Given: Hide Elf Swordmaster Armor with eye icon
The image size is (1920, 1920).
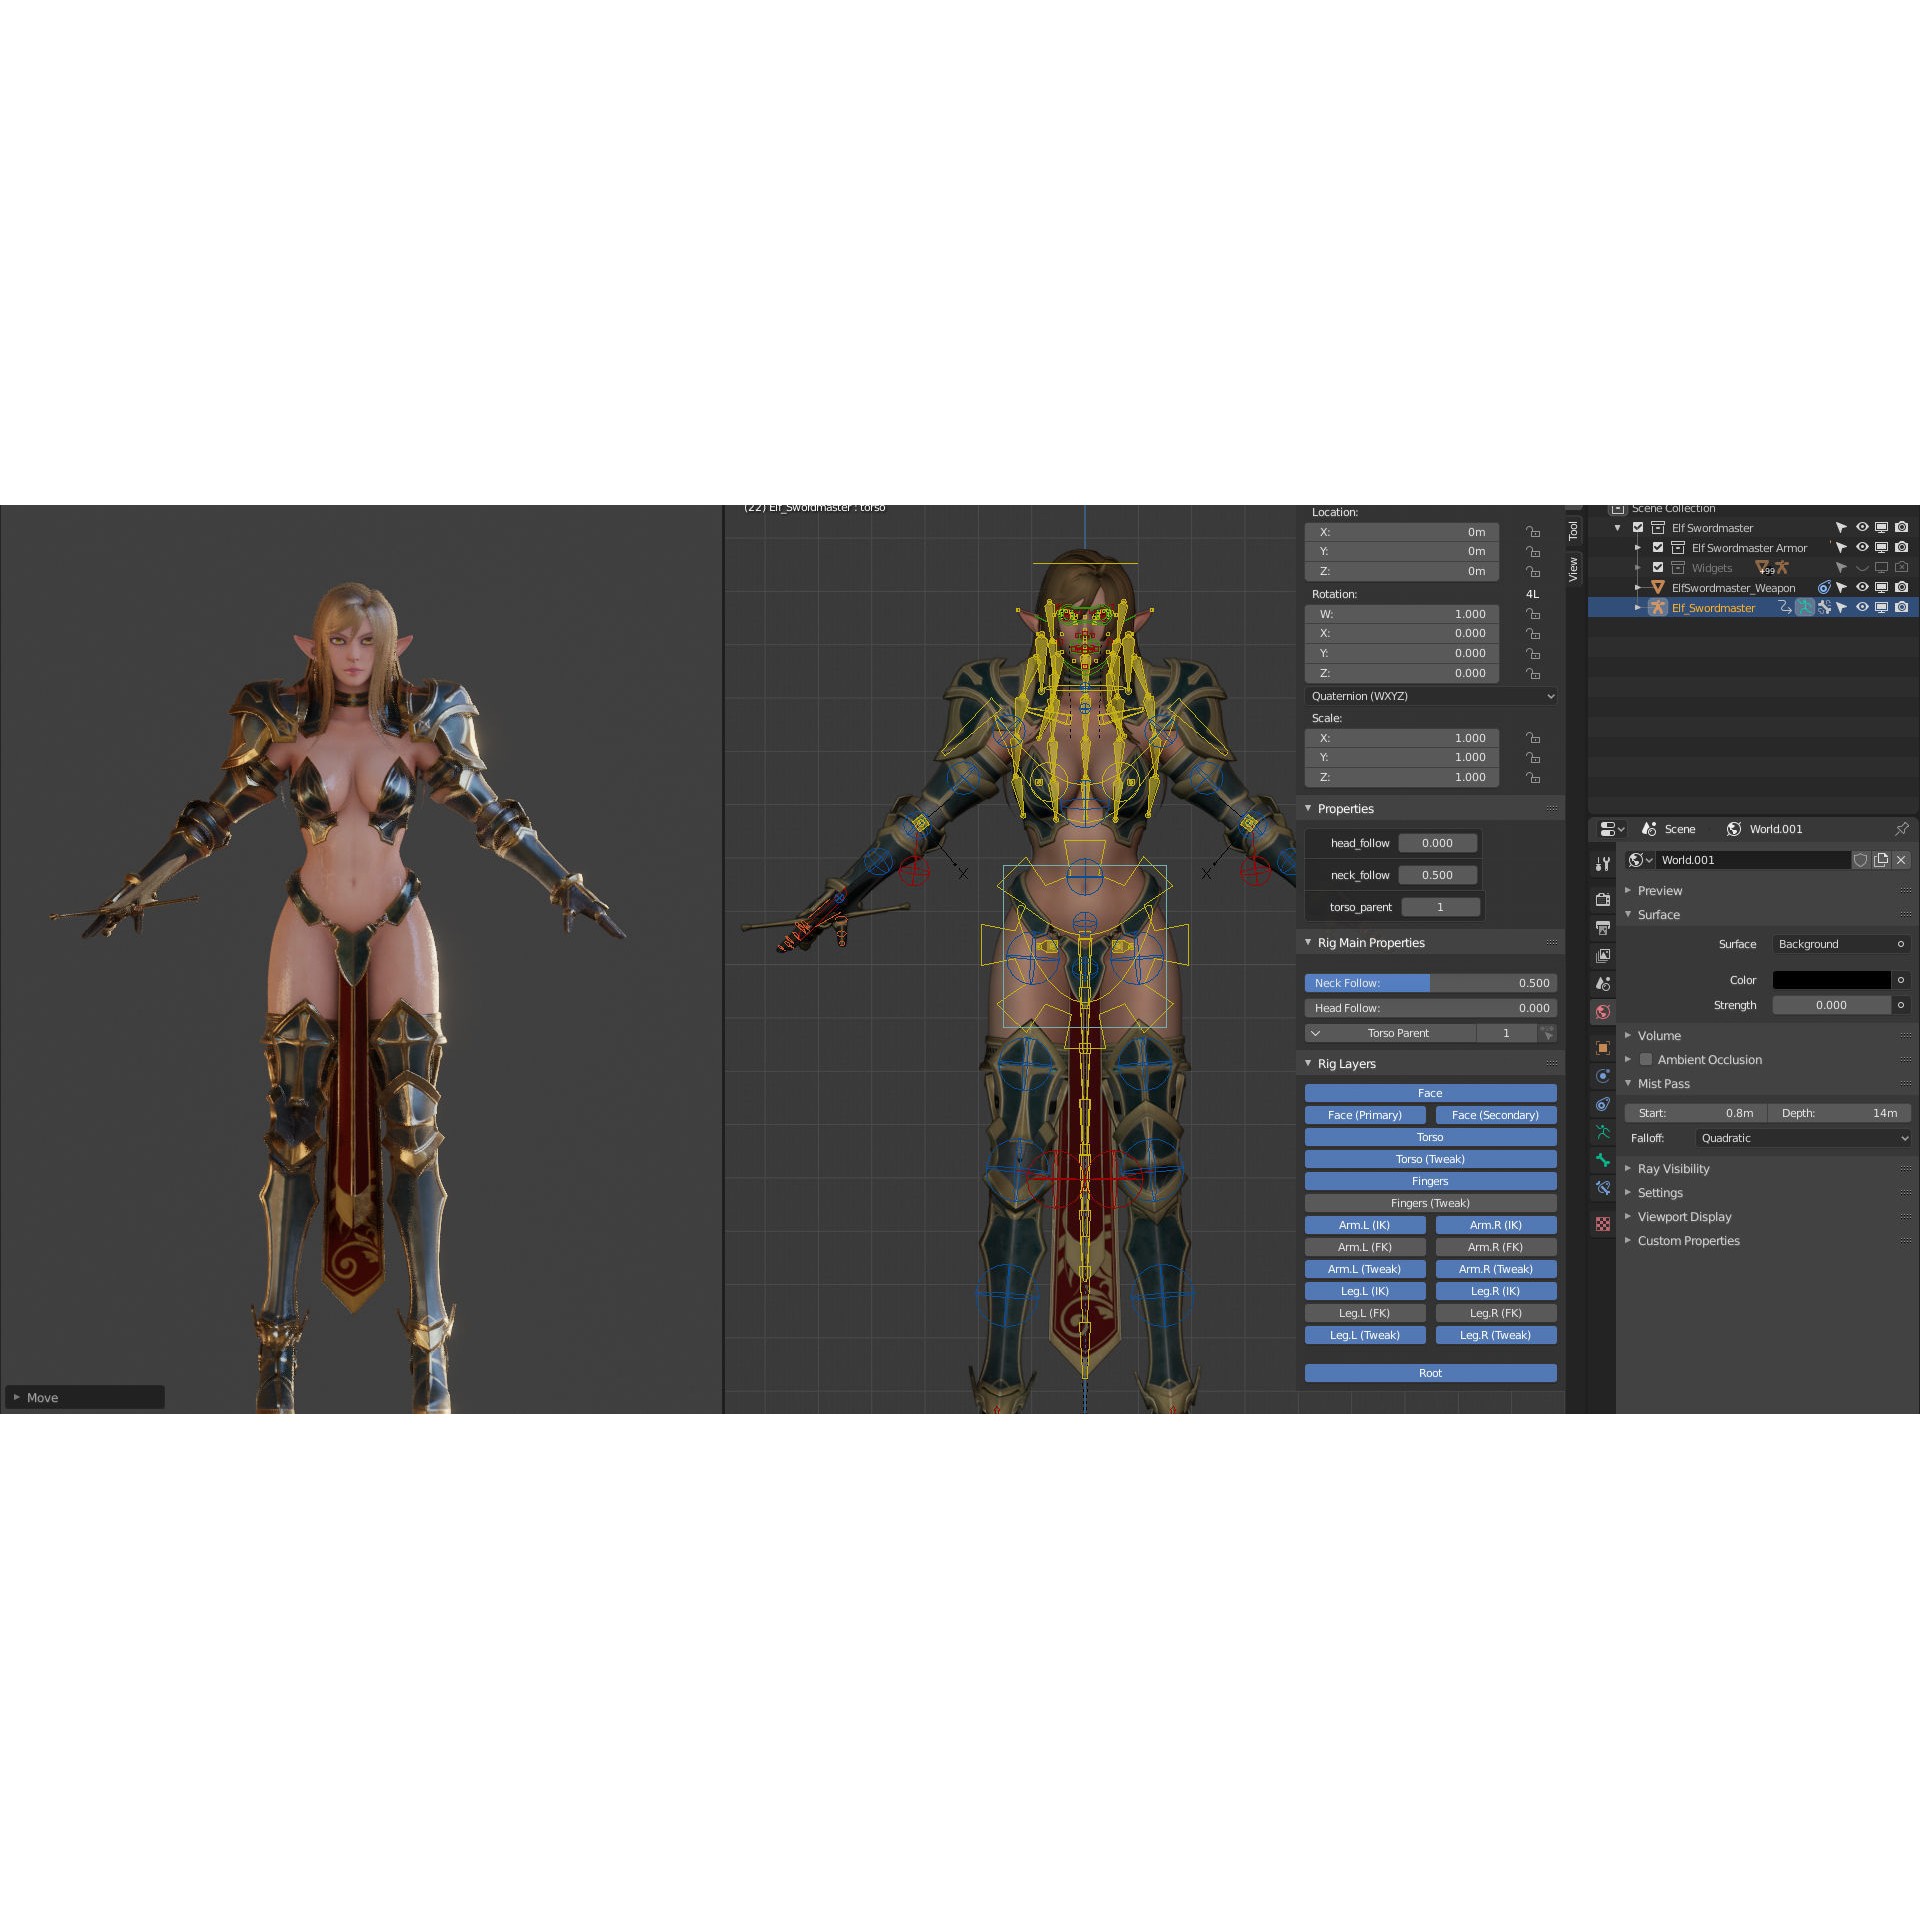Looking at the screenshot, I should [1862, 547].
